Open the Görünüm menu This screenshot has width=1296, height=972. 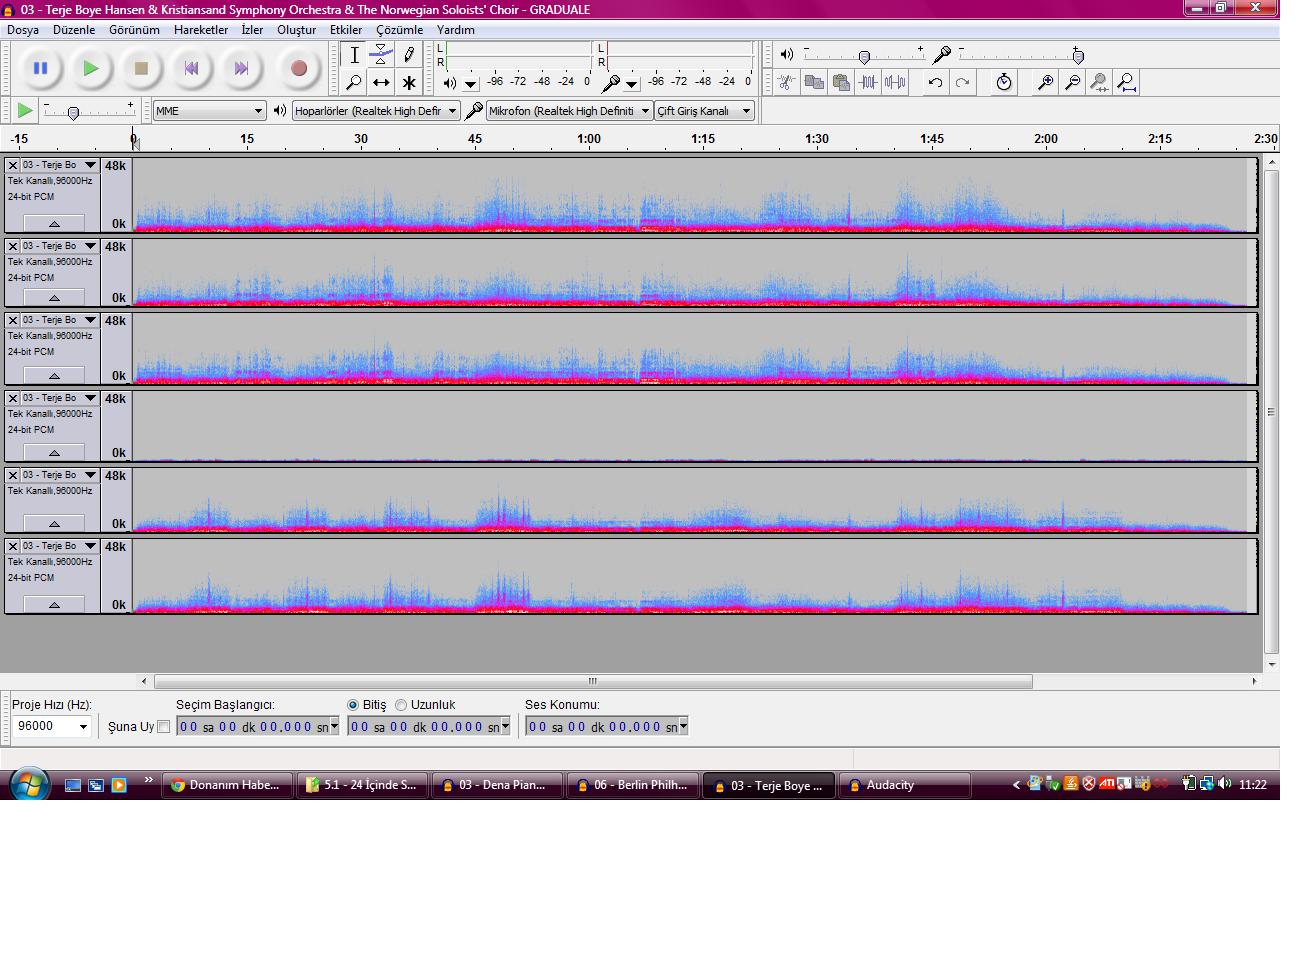(134, 30)
